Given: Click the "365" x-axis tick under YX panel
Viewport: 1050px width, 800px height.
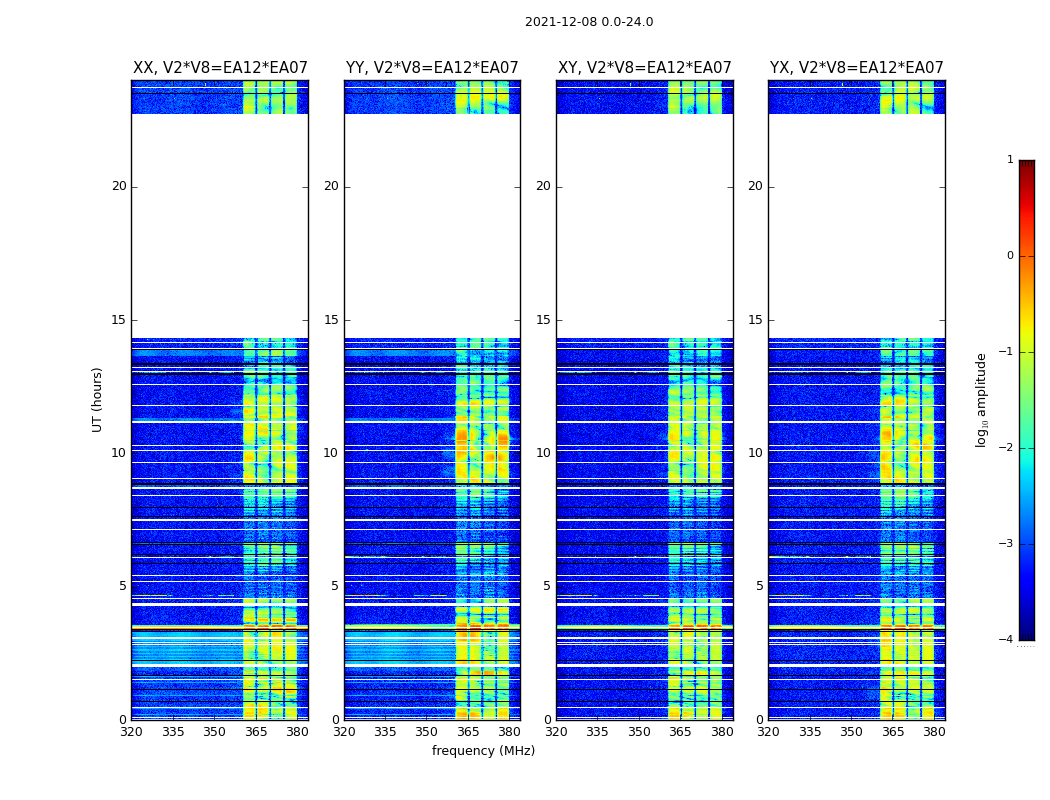Looking at the screenshot, I should point(893,732).
